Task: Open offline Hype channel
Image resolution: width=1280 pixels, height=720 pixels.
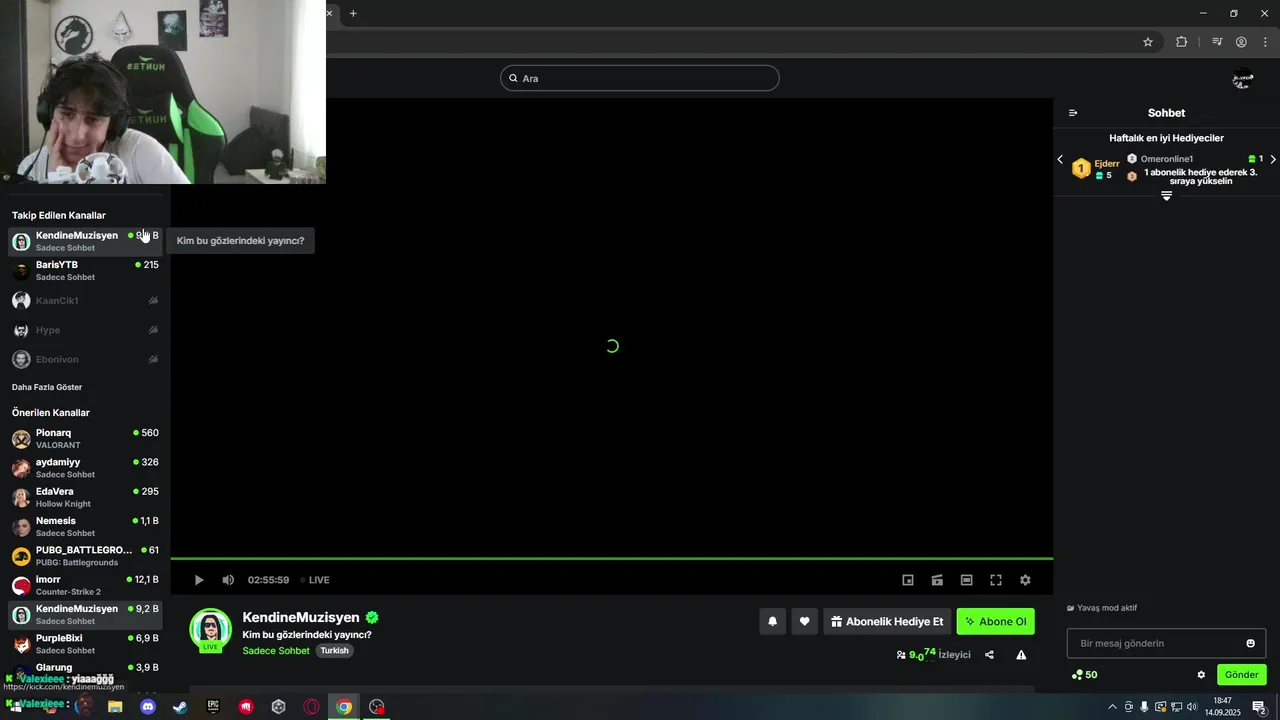Action: click(x=85, y=330)
